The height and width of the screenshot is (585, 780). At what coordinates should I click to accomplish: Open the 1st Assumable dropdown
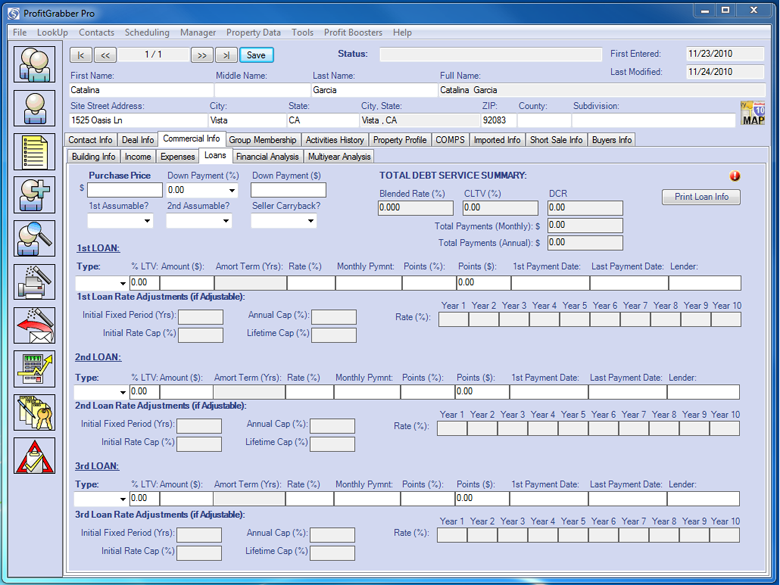(147, 221)
